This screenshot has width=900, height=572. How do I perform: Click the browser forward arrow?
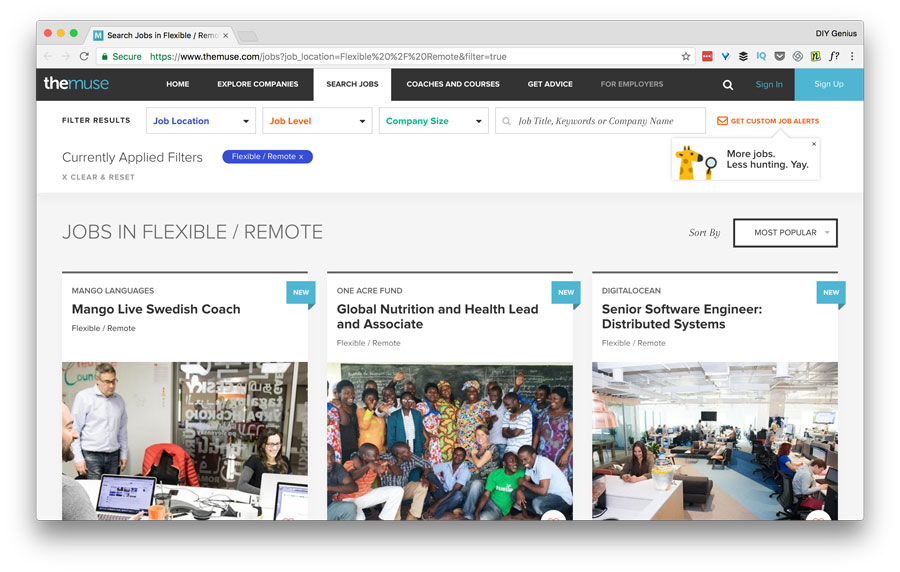click(66, 56)
